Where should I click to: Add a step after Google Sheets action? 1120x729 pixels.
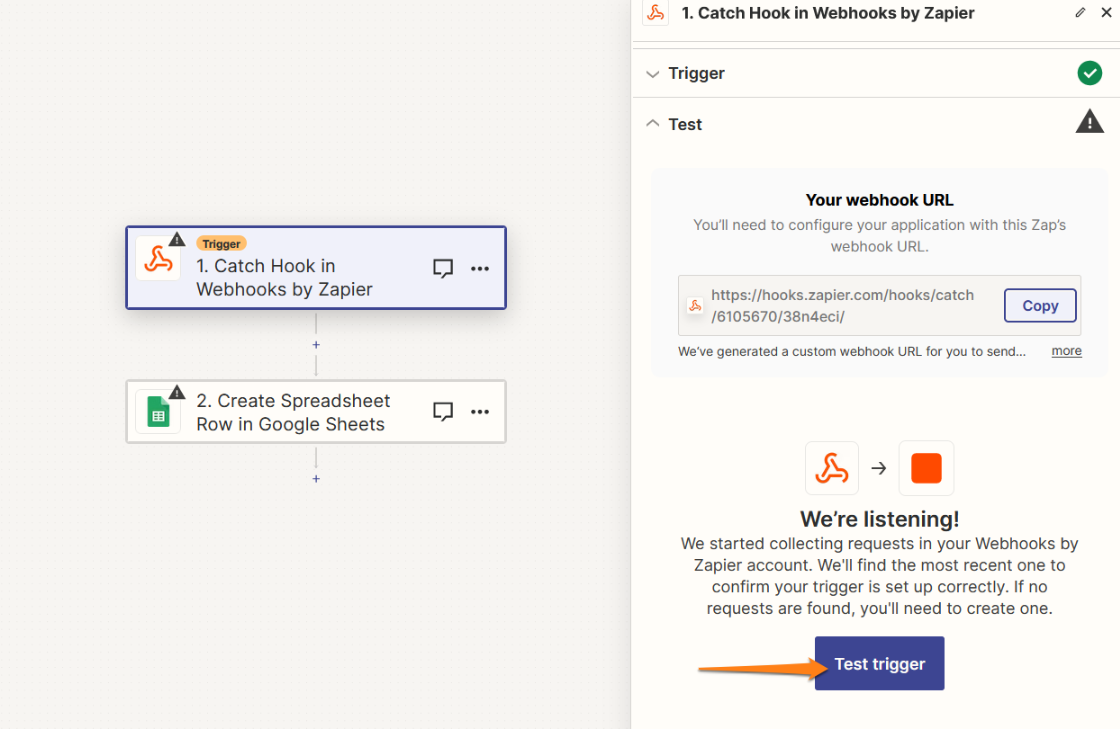[x=316, y=479]
